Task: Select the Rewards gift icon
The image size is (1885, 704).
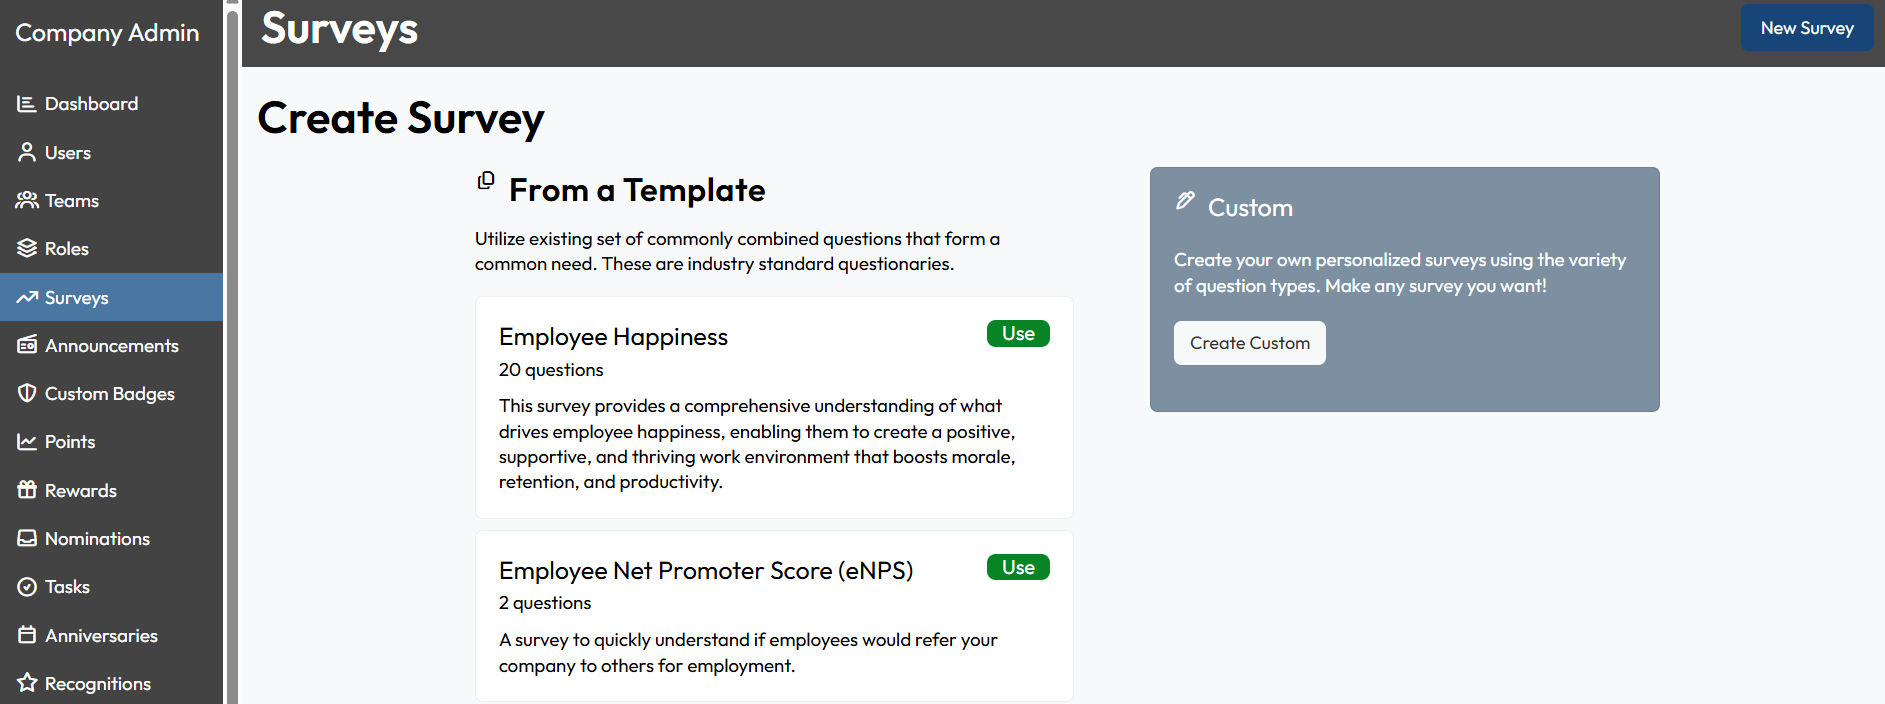Action: [27, 490]
